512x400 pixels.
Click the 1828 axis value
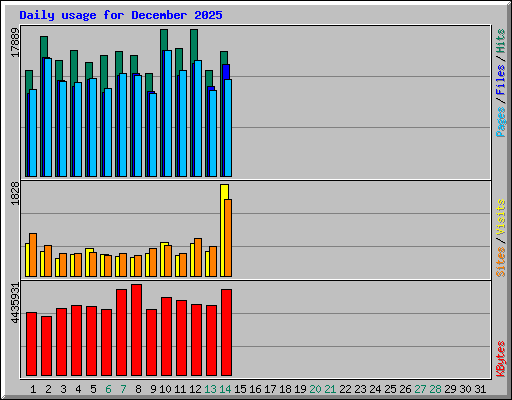15,193
